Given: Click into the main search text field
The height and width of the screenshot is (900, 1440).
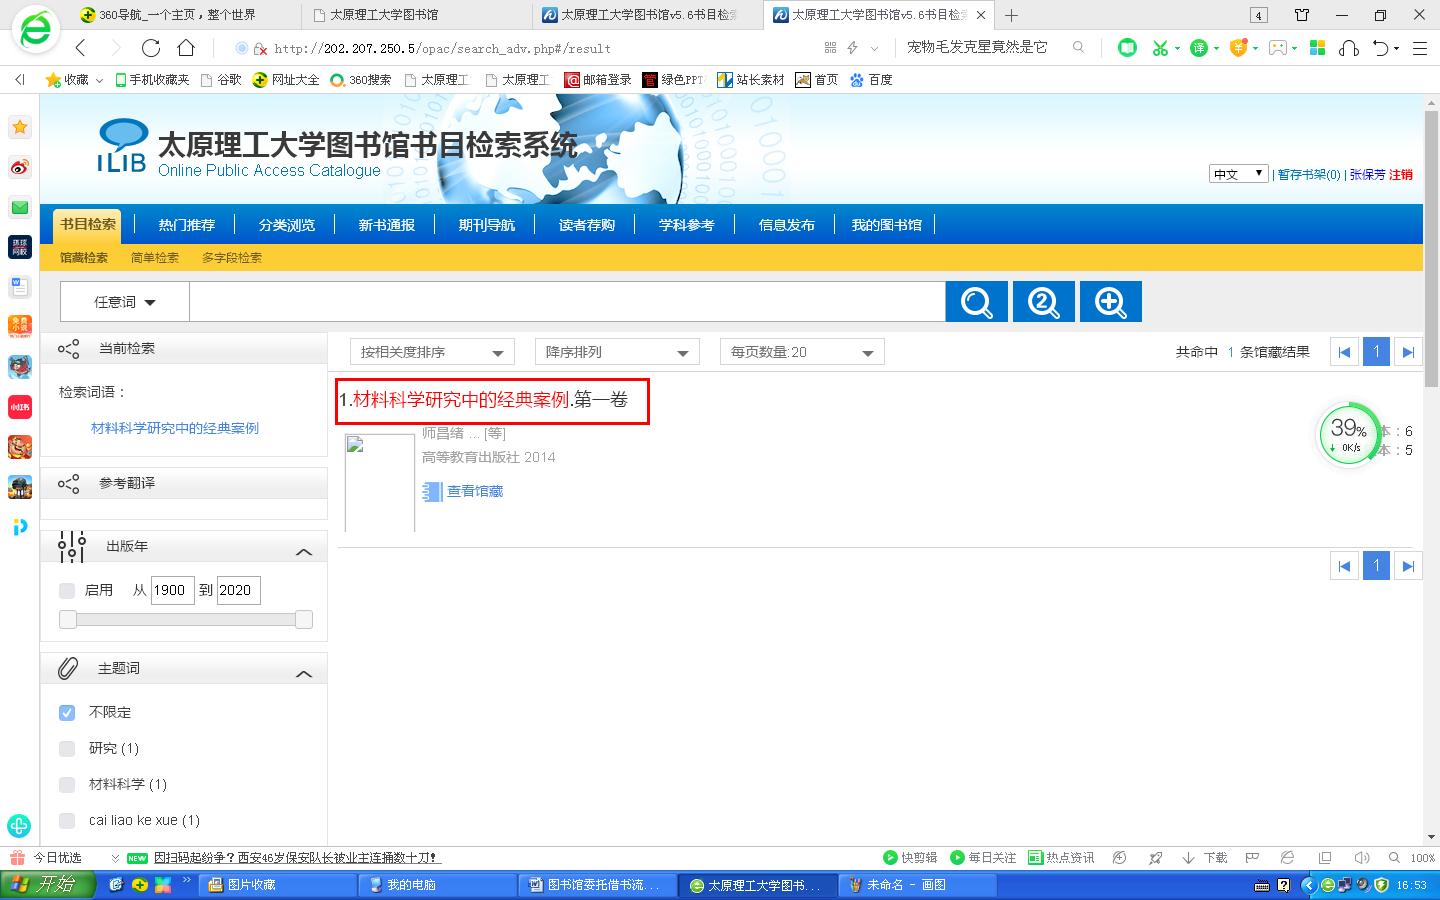Looking at the screenshot, I should coord(566,302).
